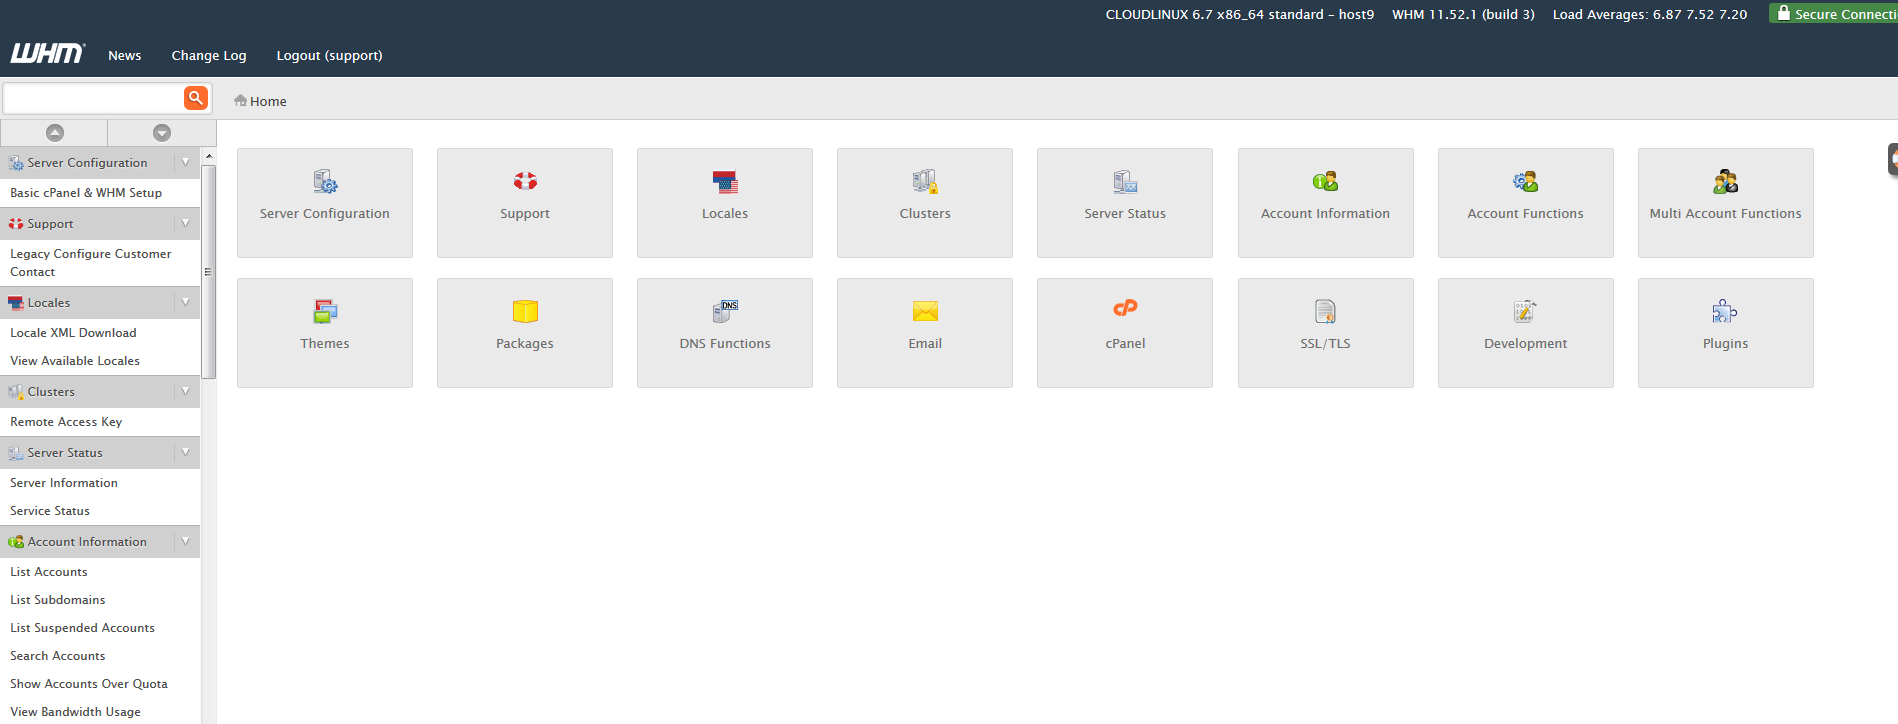The height and width of the screenshot is (724, 1898).
Task: Click the Packages box icon tile
Action: tap(524, 332)
